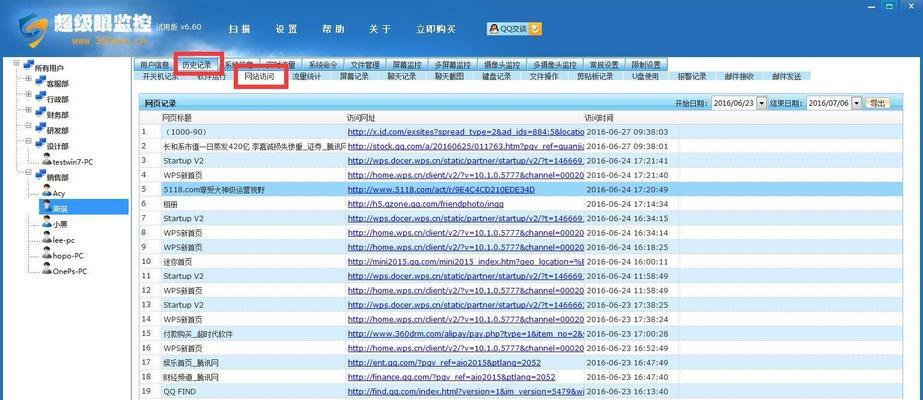This screenshot has width=923, height=400.
Task: Open the finance.qq.com URL link
Action: click(451, 376)
